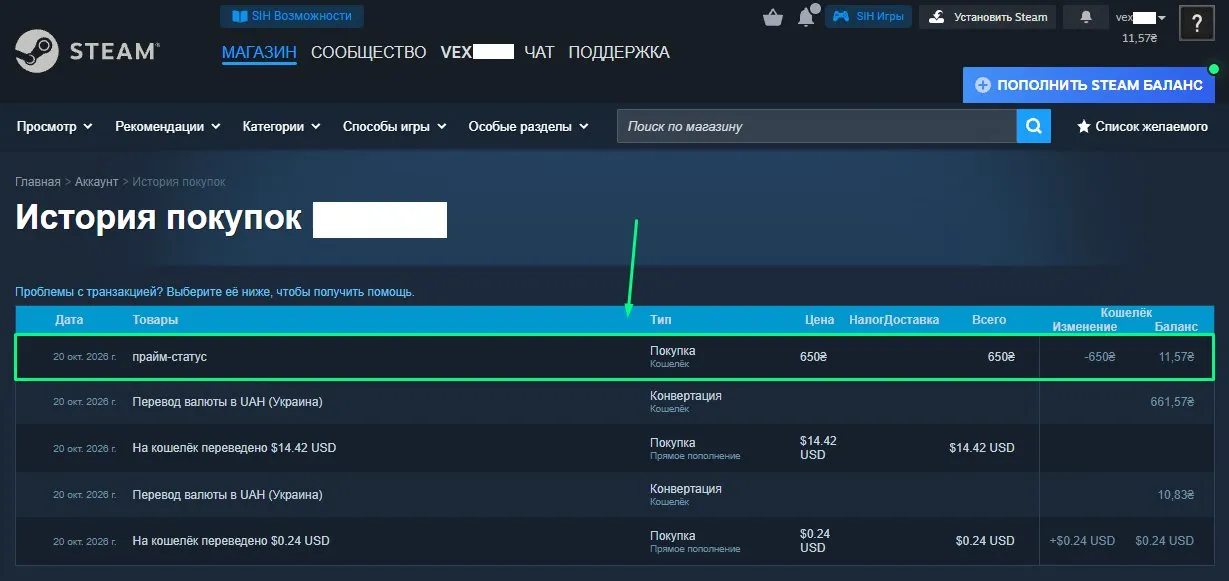The width and height of the screenshot is (1229, 581).
Task: Click the magnifier search button
Action: 1033,126
